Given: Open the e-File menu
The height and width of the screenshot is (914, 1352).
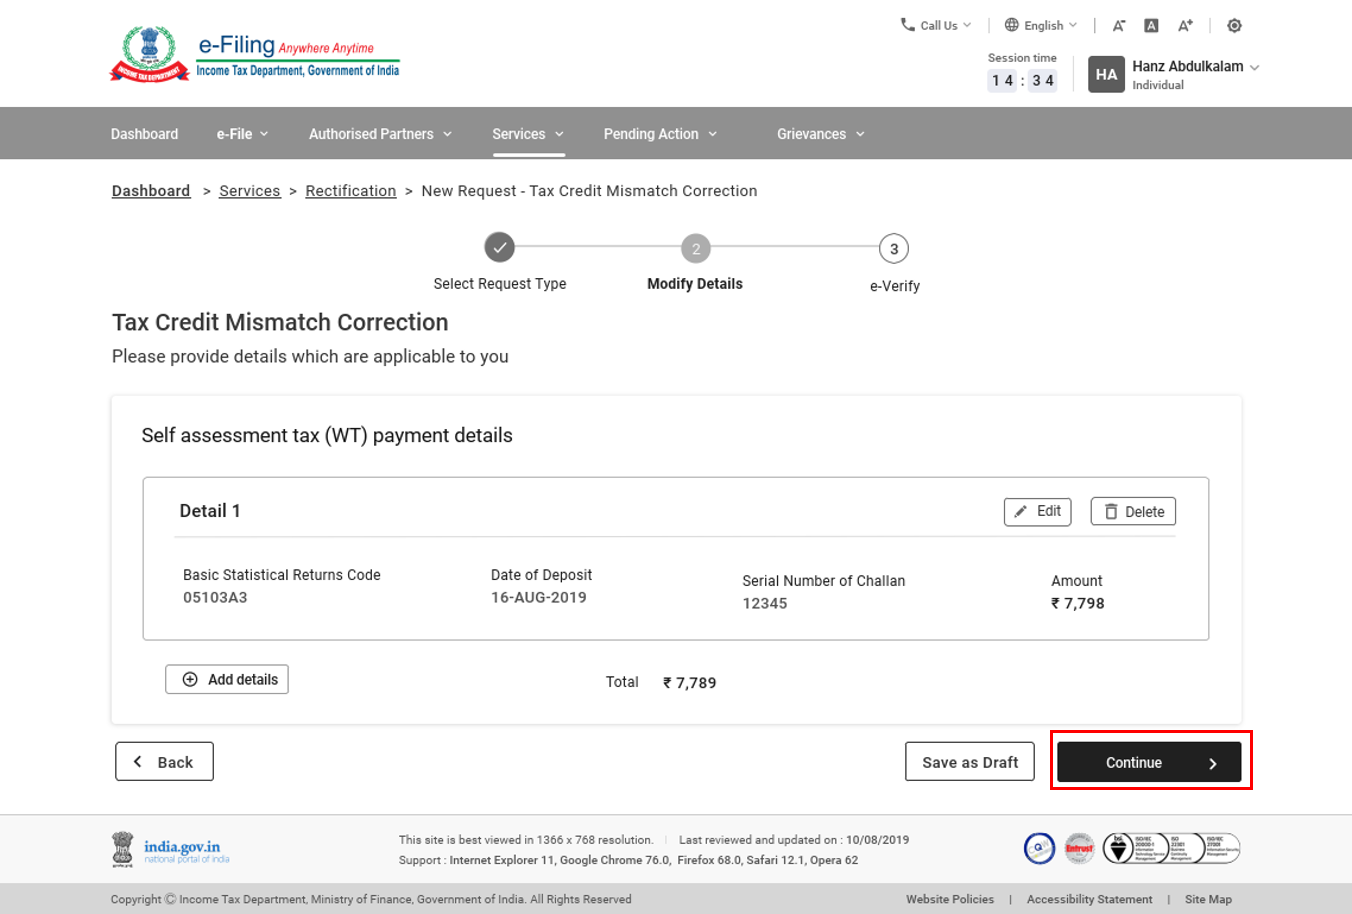Looking at the screenshot, I should pyautogui.click(x=242, y=134).
